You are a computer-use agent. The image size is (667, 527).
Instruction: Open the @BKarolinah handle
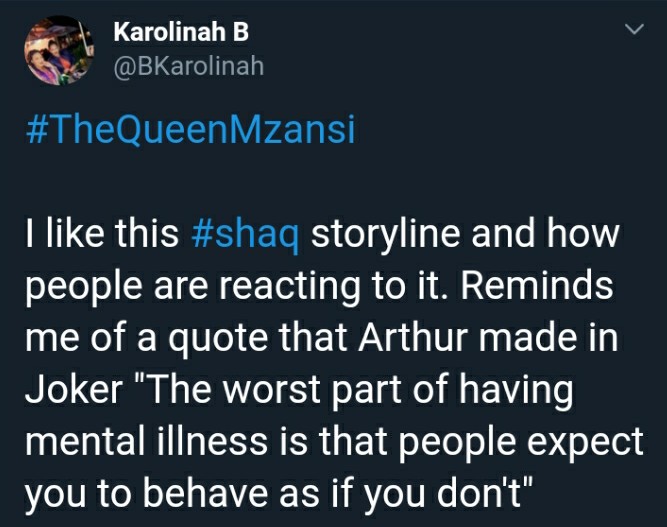pos(188,66)
